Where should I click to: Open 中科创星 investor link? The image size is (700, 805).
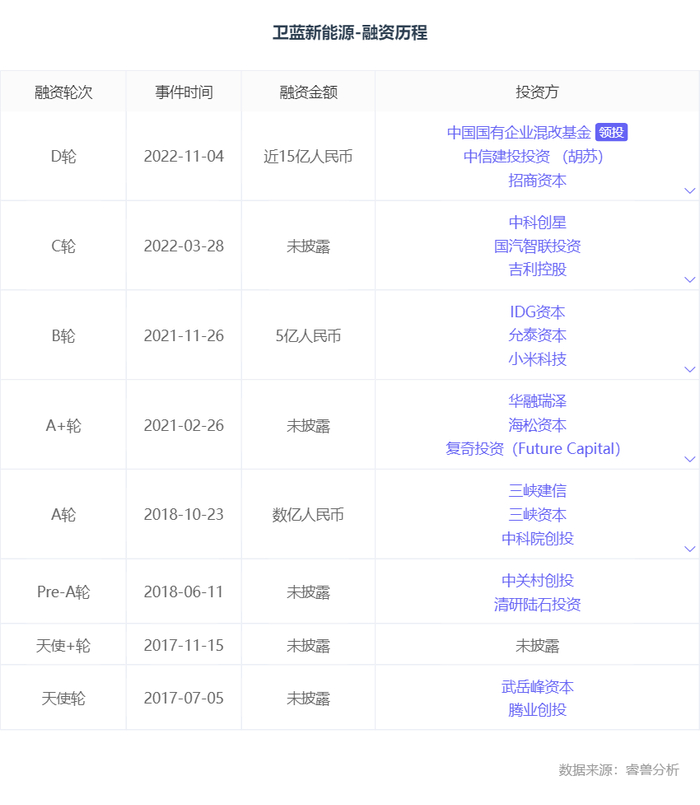point(537,222)
